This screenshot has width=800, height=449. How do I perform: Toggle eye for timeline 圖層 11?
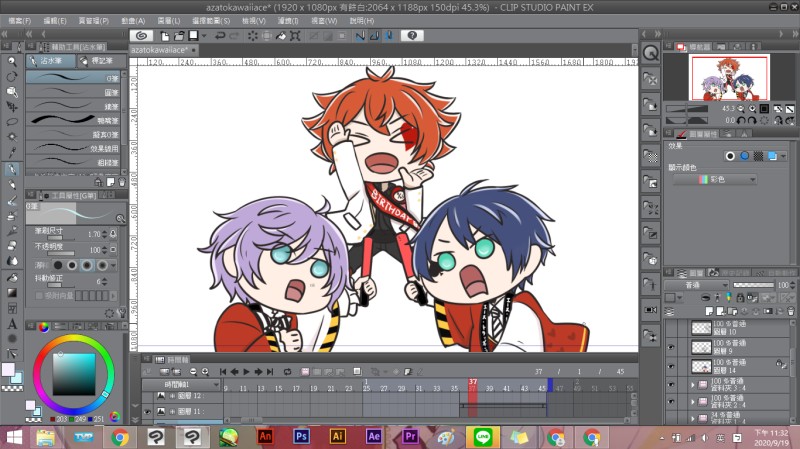147,411
